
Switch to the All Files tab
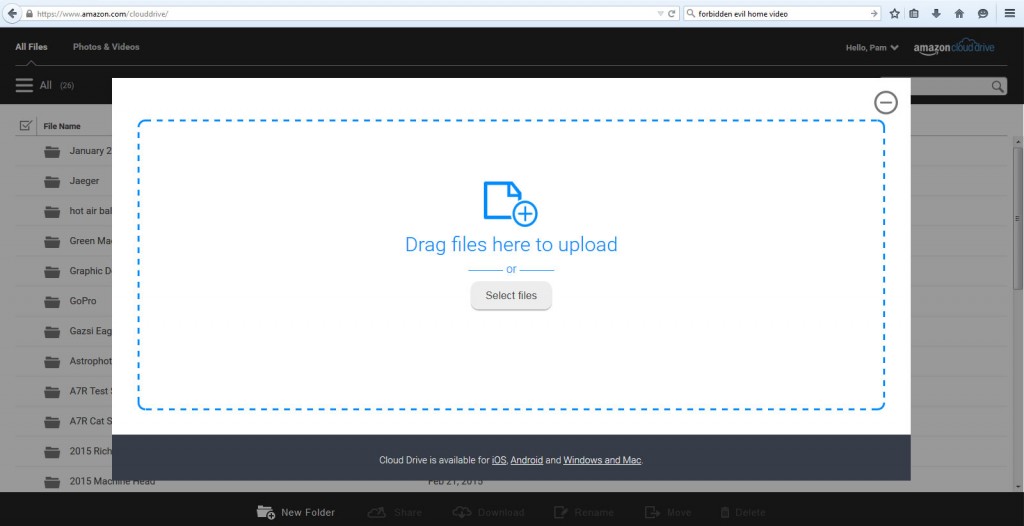point(31,47)
